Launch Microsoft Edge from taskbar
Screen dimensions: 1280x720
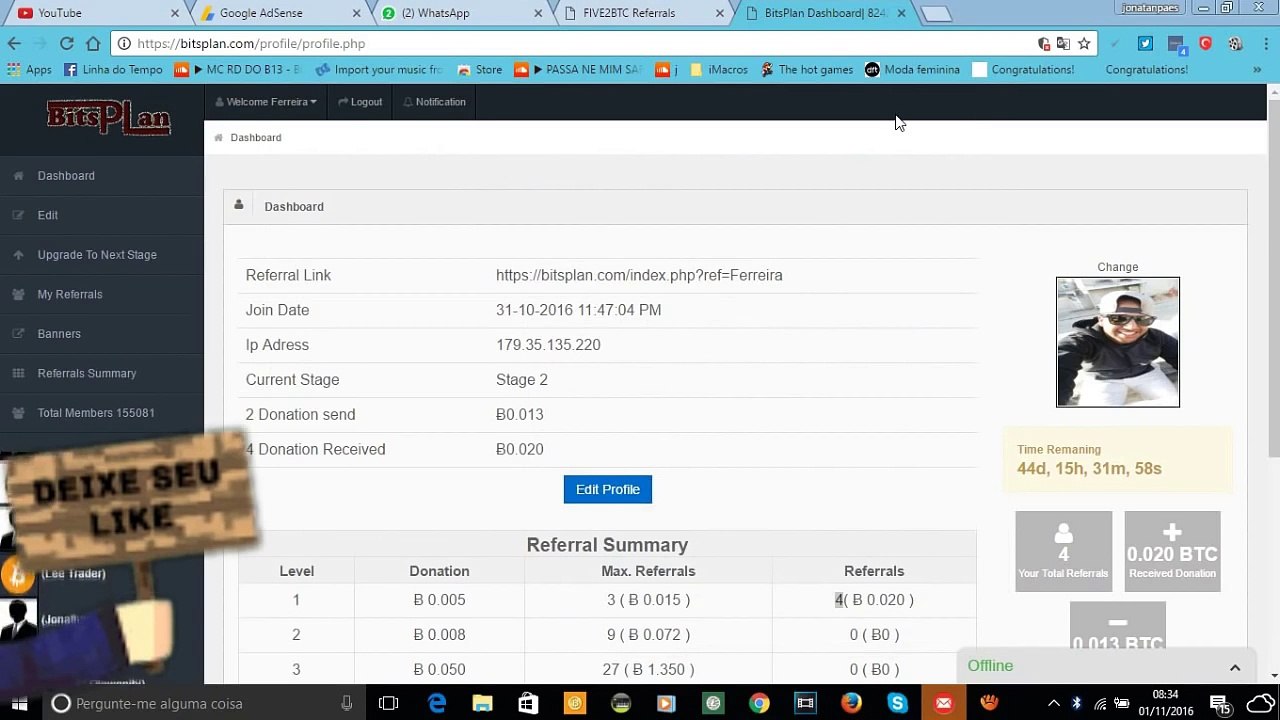[437, 703]
